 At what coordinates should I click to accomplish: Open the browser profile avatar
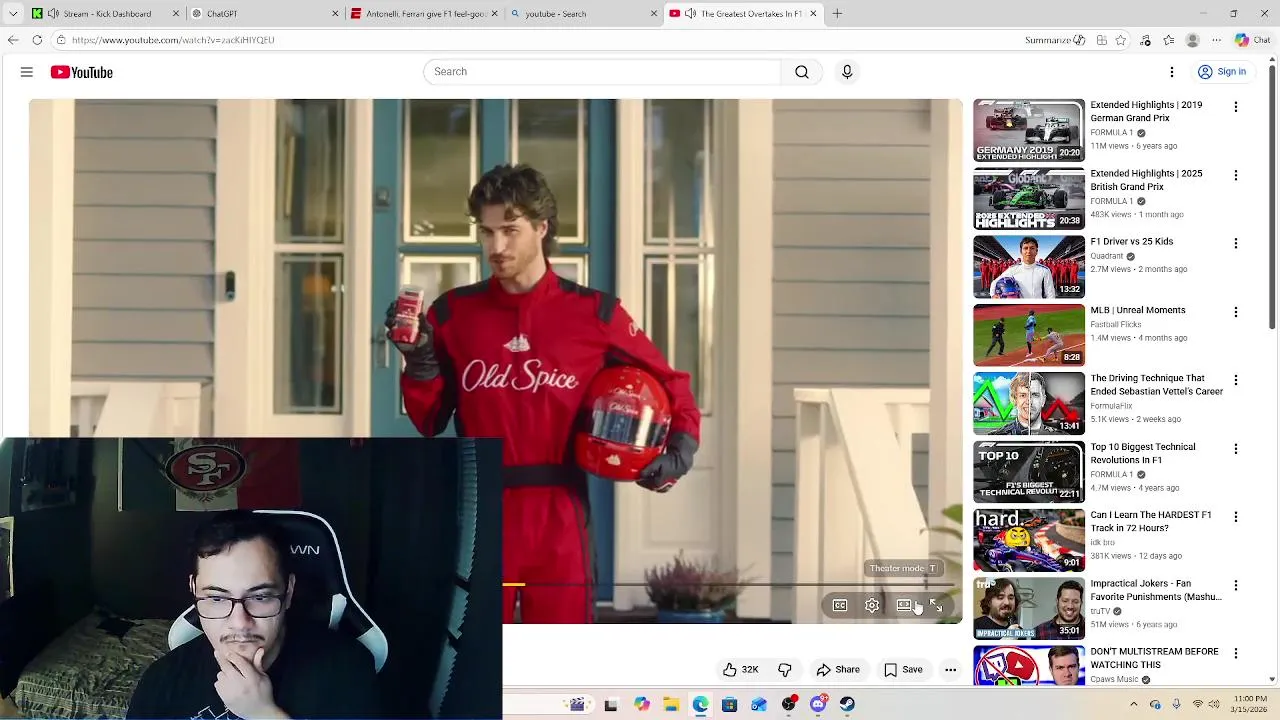1192,40
